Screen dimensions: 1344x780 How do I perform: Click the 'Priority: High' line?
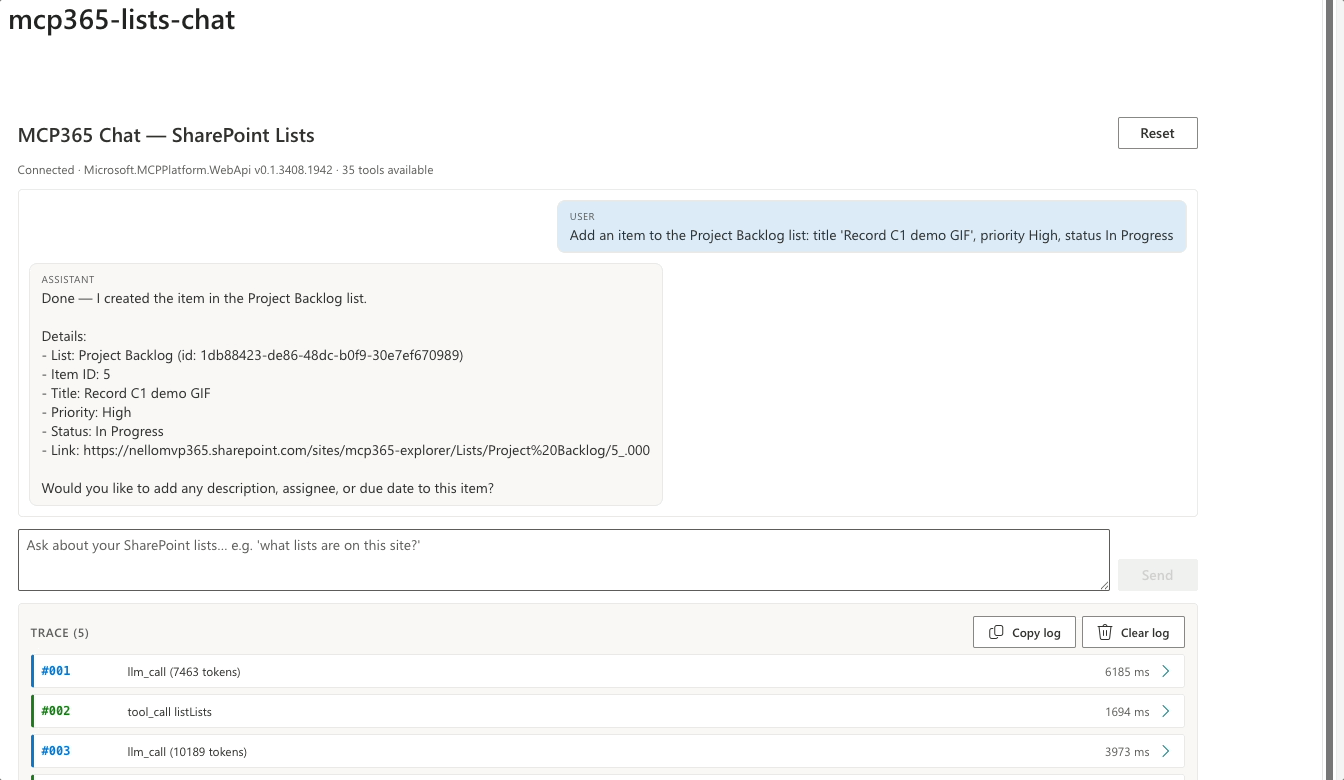coord(86,412)
